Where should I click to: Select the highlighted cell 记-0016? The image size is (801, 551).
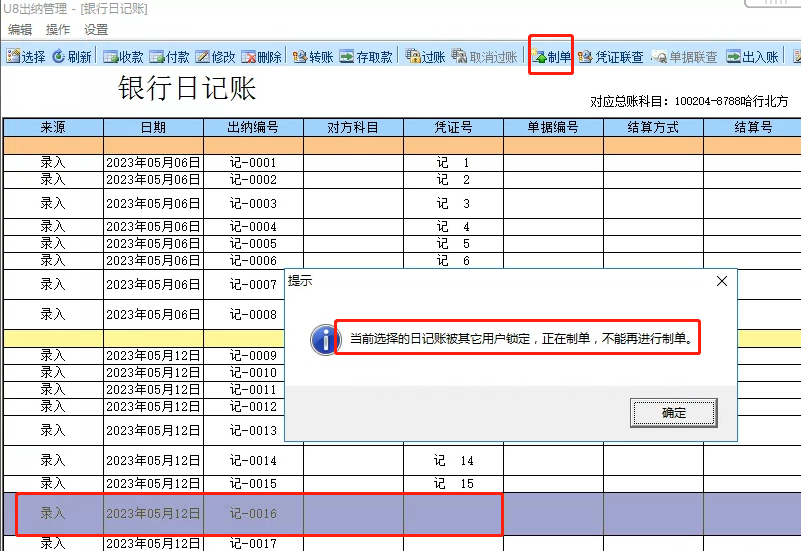pos(253,514)
